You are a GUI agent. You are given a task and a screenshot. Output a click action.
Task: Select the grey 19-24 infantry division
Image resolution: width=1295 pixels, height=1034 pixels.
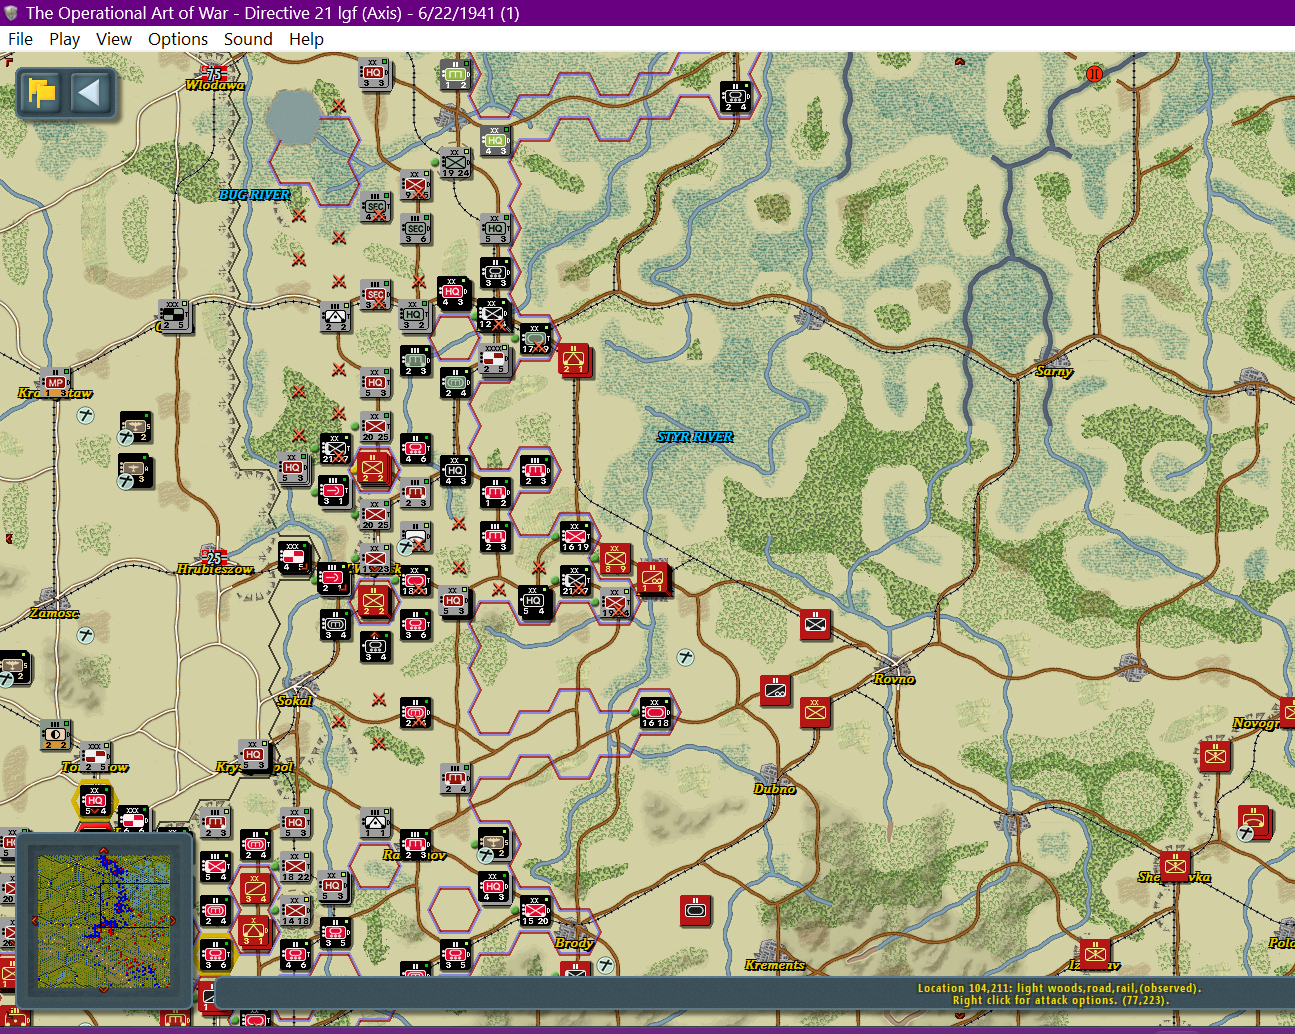point(455,163)
